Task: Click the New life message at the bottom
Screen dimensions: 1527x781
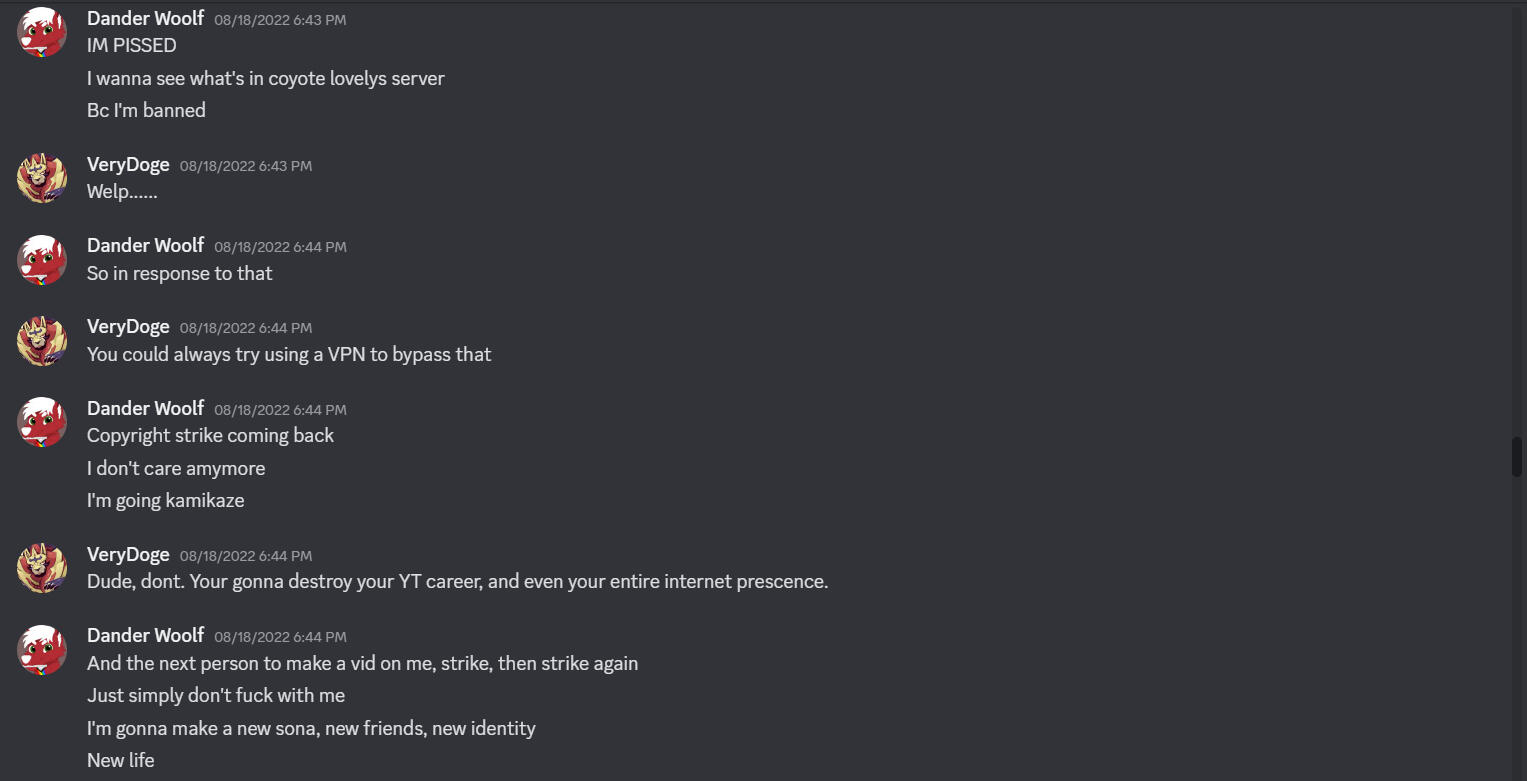Action: point(120,760)
